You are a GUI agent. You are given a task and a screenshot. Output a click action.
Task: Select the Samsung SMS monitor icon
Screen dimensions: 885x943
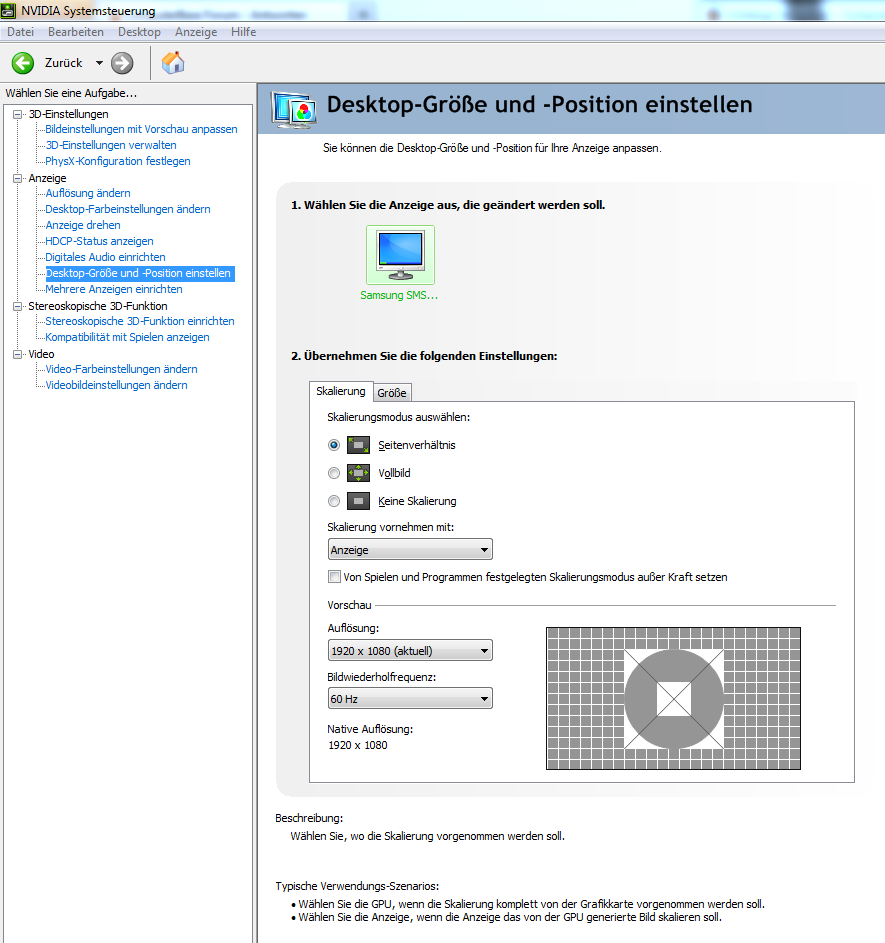pos(400,254)
